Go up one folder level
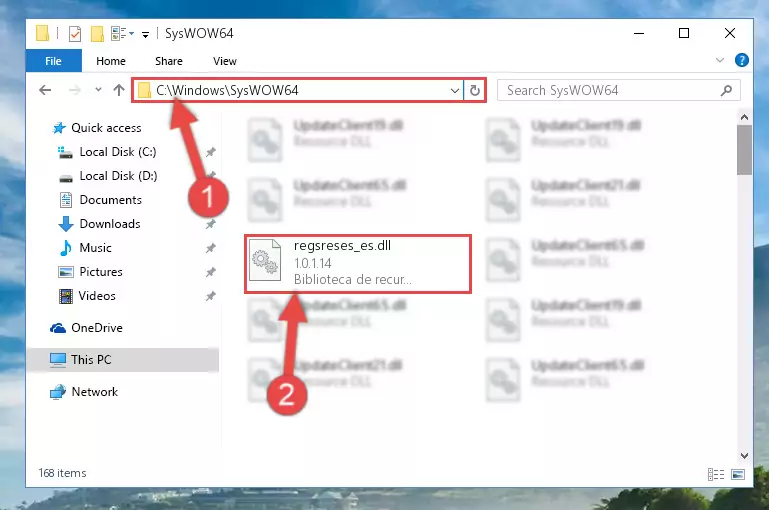 coord(119,90)
